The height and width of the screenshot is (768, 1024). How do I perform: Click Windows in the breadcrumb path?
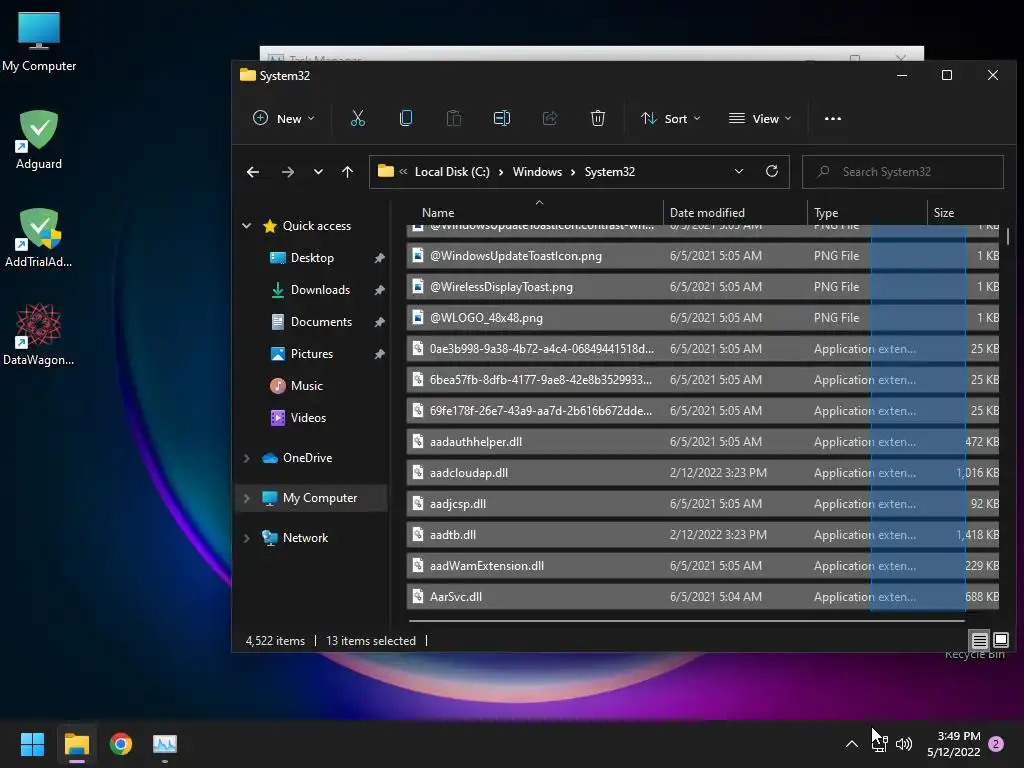point(537,172)
